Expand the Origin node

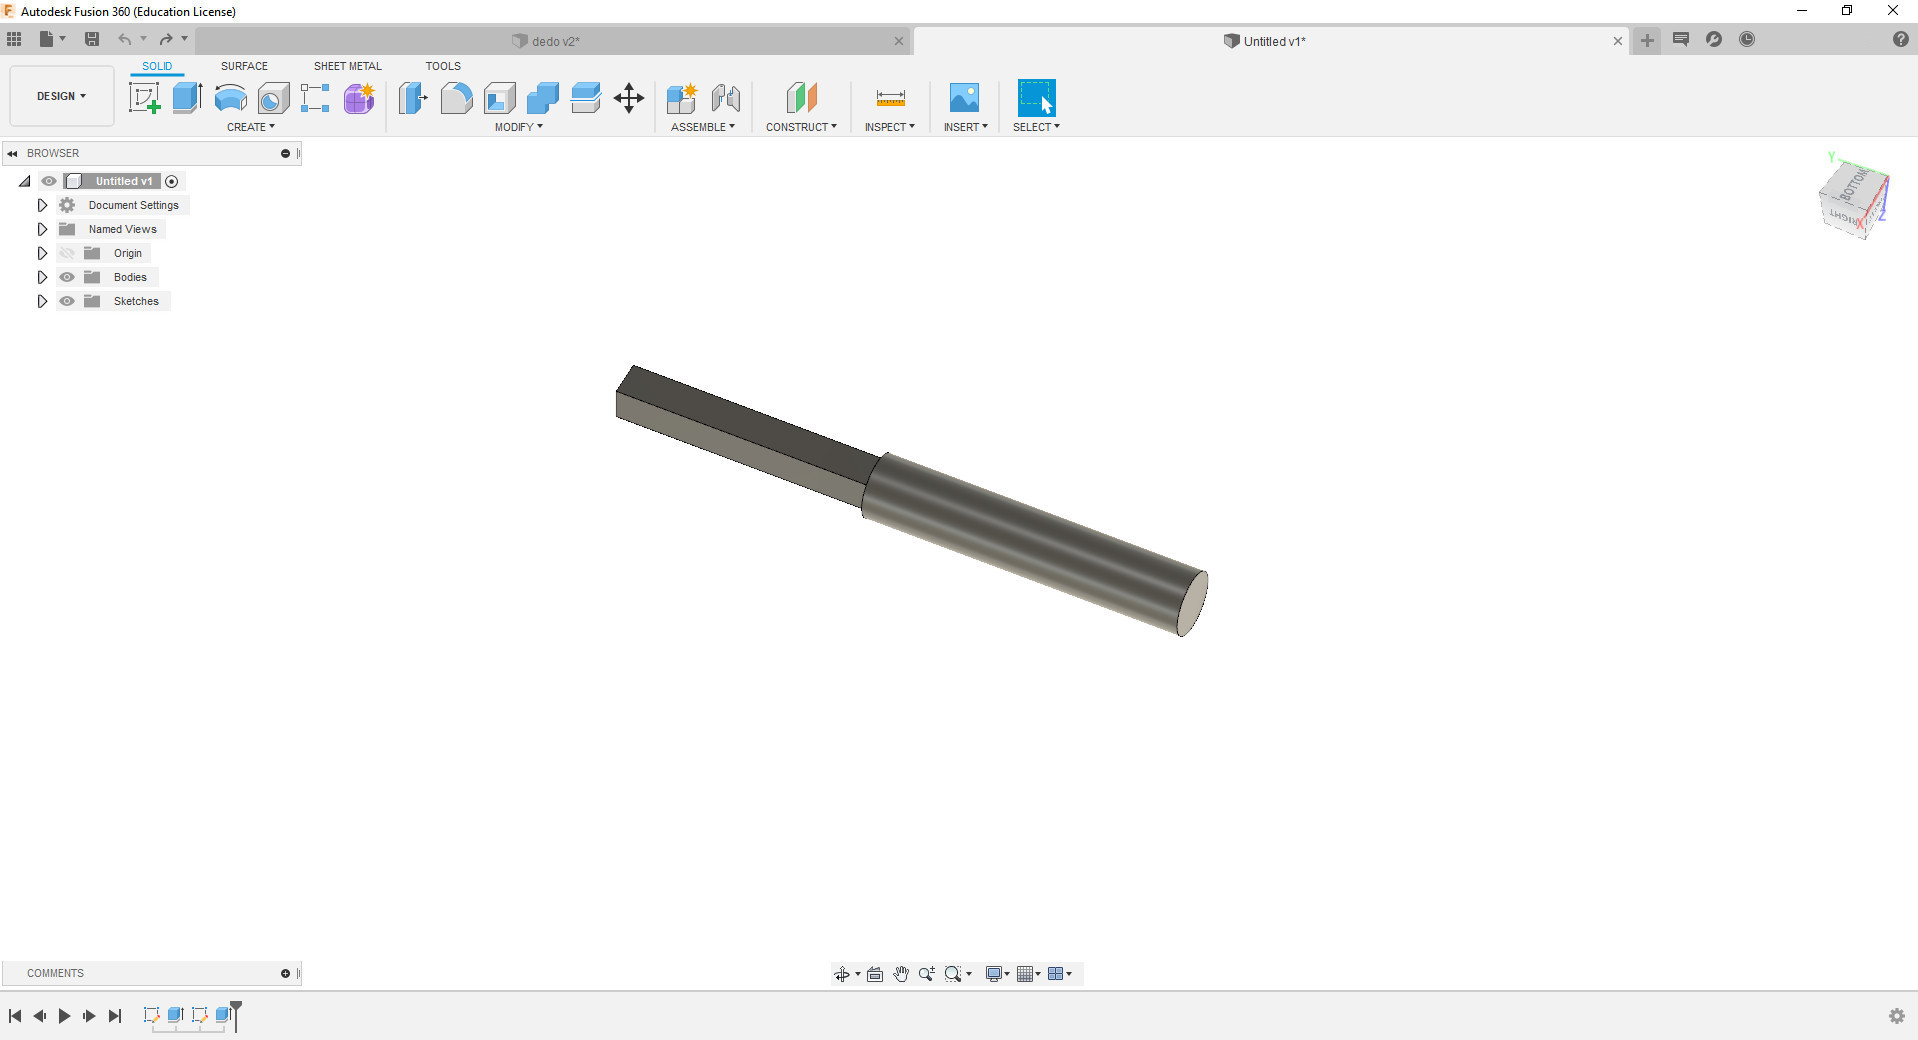tap(42, 253)
